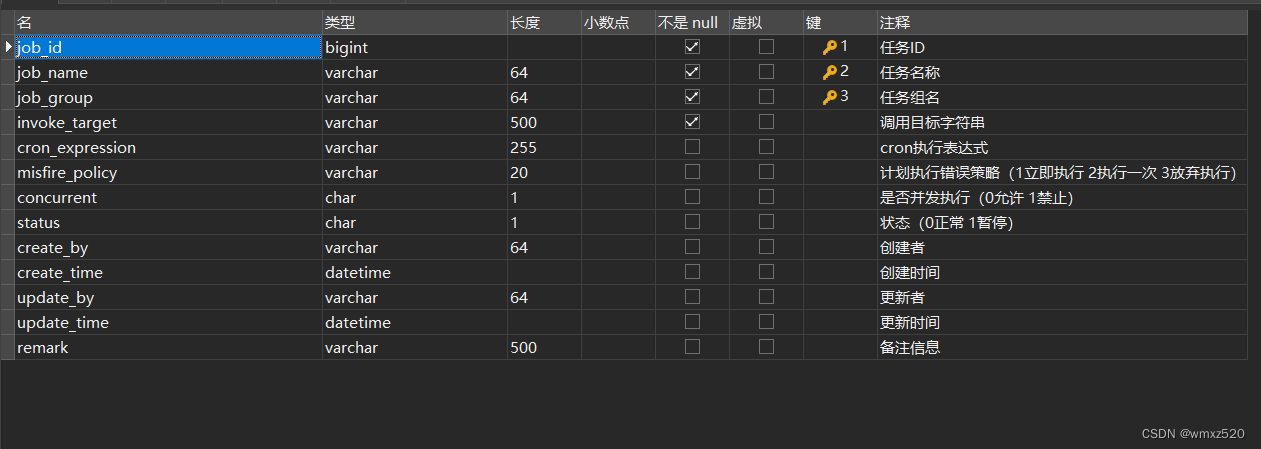Click the 任务ID comment cell

pos(1062,47)
